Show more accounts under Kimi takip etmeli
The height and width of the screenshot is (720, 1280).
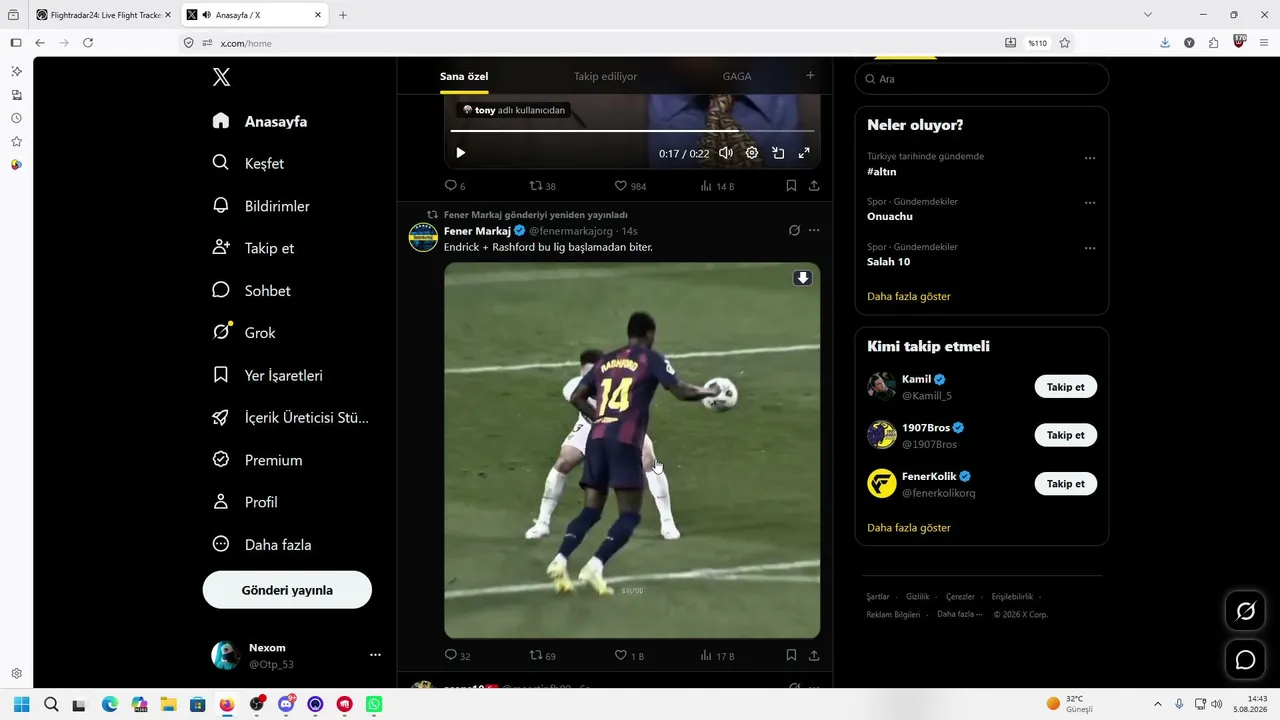pos(909,527)
